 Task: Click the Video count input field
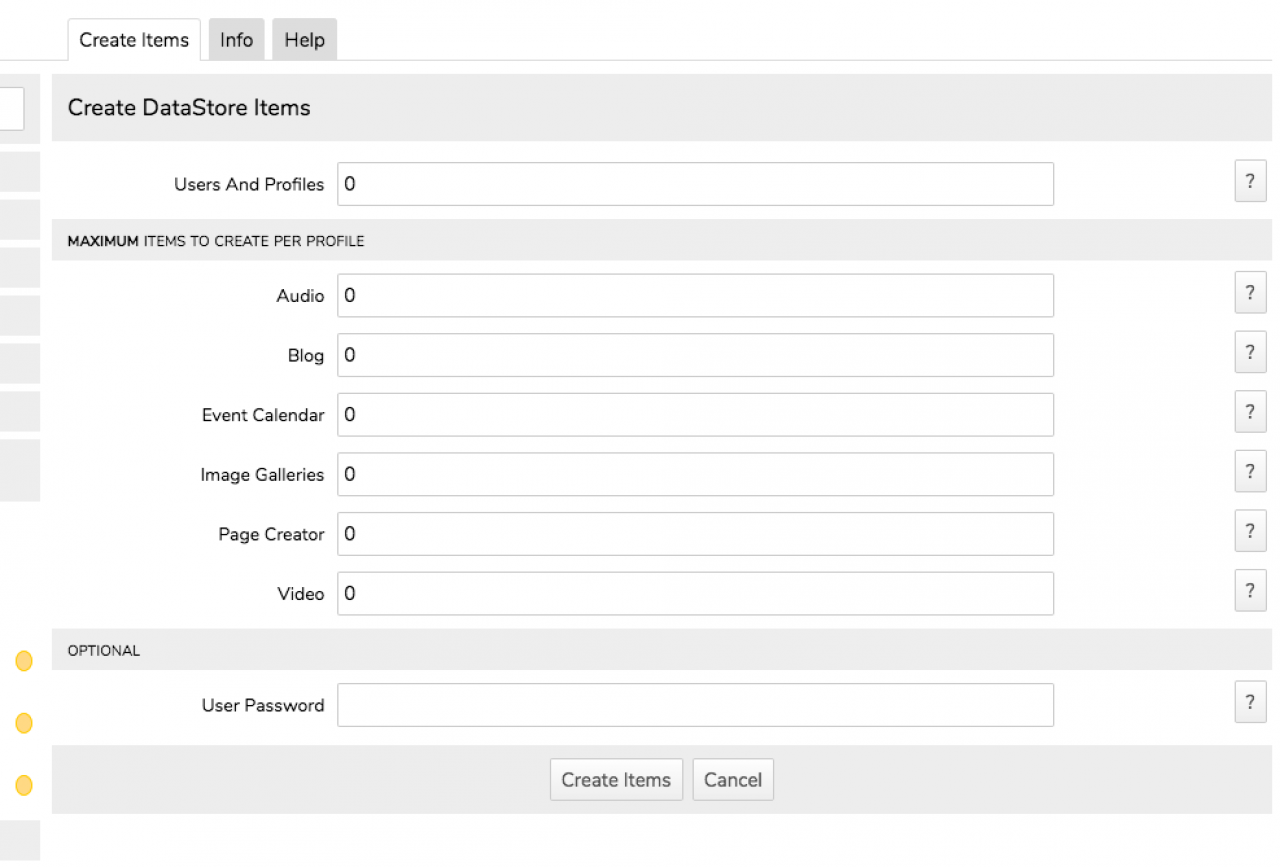point(695,594)
